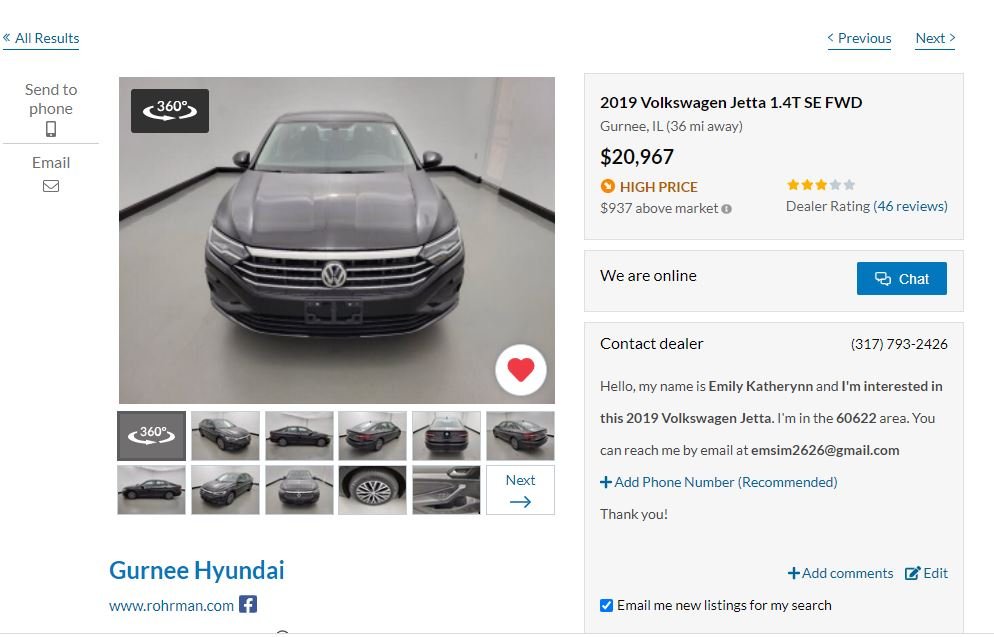Select the wheel close-up thumbnail
Image resolution: width=994 pixels, height=637 pixels.
click(372, 490)
